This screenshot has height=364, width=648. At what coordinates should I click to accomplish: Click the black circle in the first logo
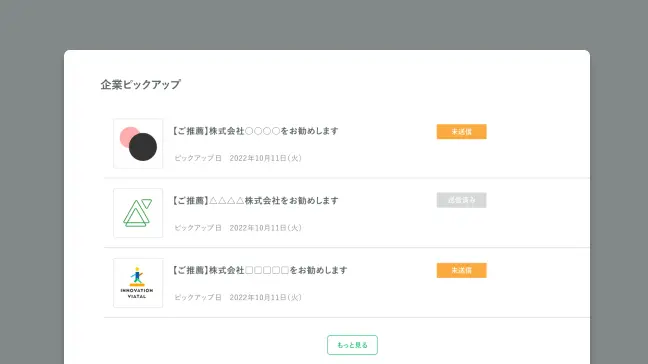click(143, 147)
